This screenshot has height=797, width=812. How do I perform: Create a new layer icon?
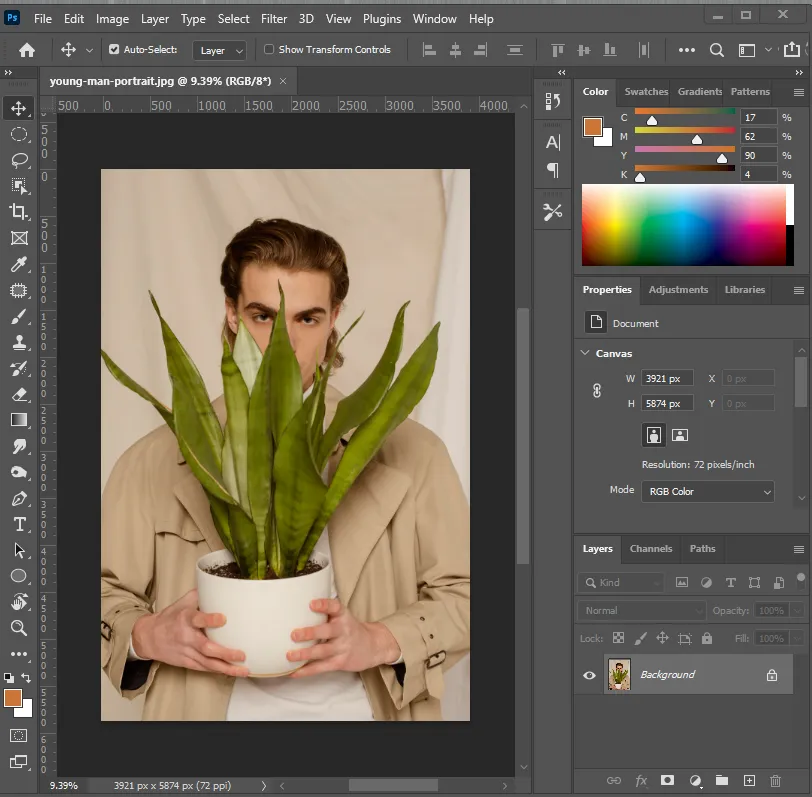[748, 780]
